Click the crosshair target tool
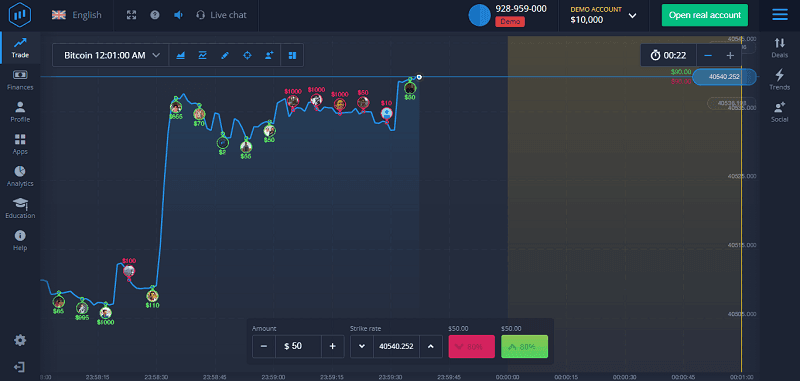Screen dimensions: 800x381 pos(247,55)
